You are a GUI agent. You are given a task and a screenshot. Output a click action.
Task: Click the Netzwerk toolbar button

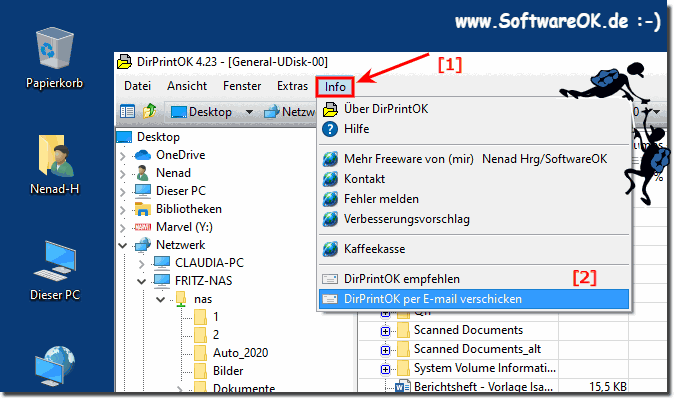289,112
